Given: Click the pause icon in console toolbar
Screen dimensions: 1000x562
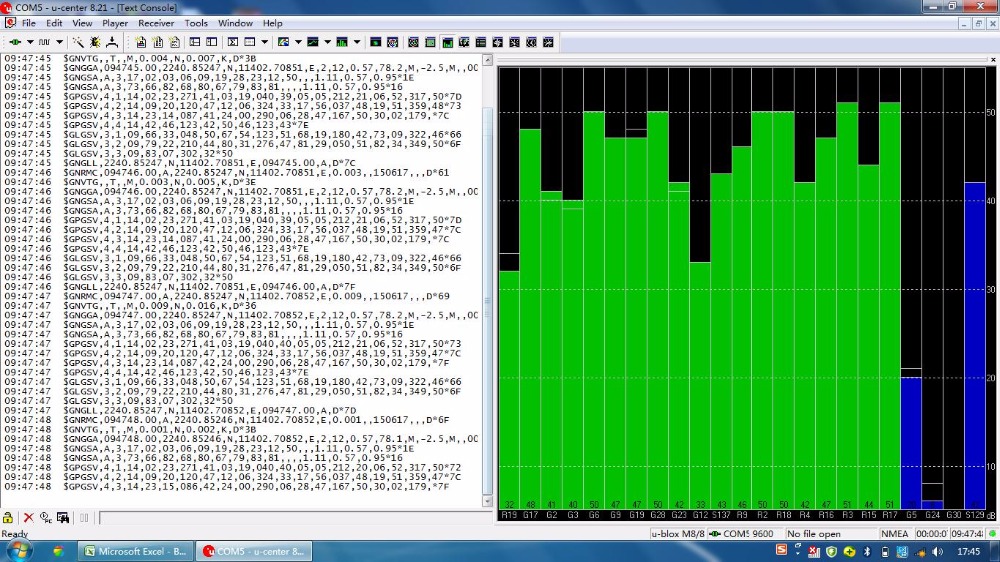Looking at the screenshot, I should pos(83,518).
